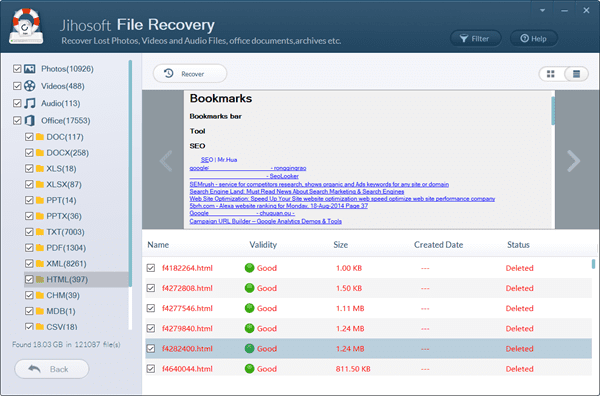The width and height of the screenshot is (600, 396).
Task: Uncheck the DOC(117) folder checkbox
Action: click(29, 137)
